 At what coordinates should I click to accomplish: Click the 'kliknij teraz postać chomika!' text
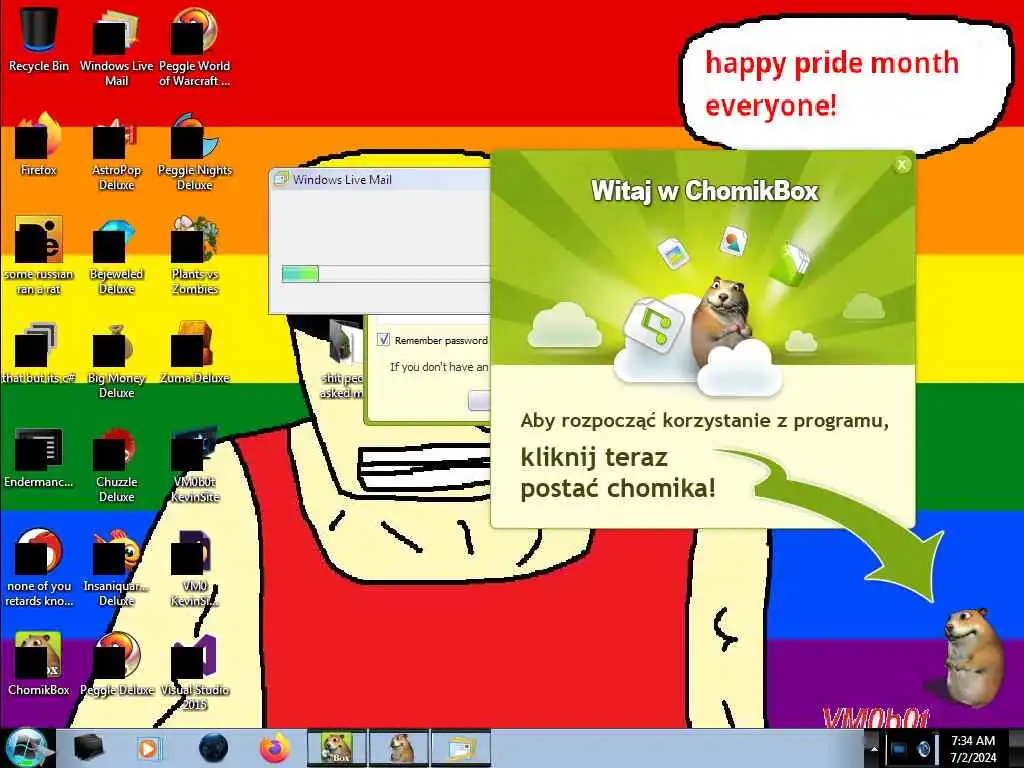point(618,473)
